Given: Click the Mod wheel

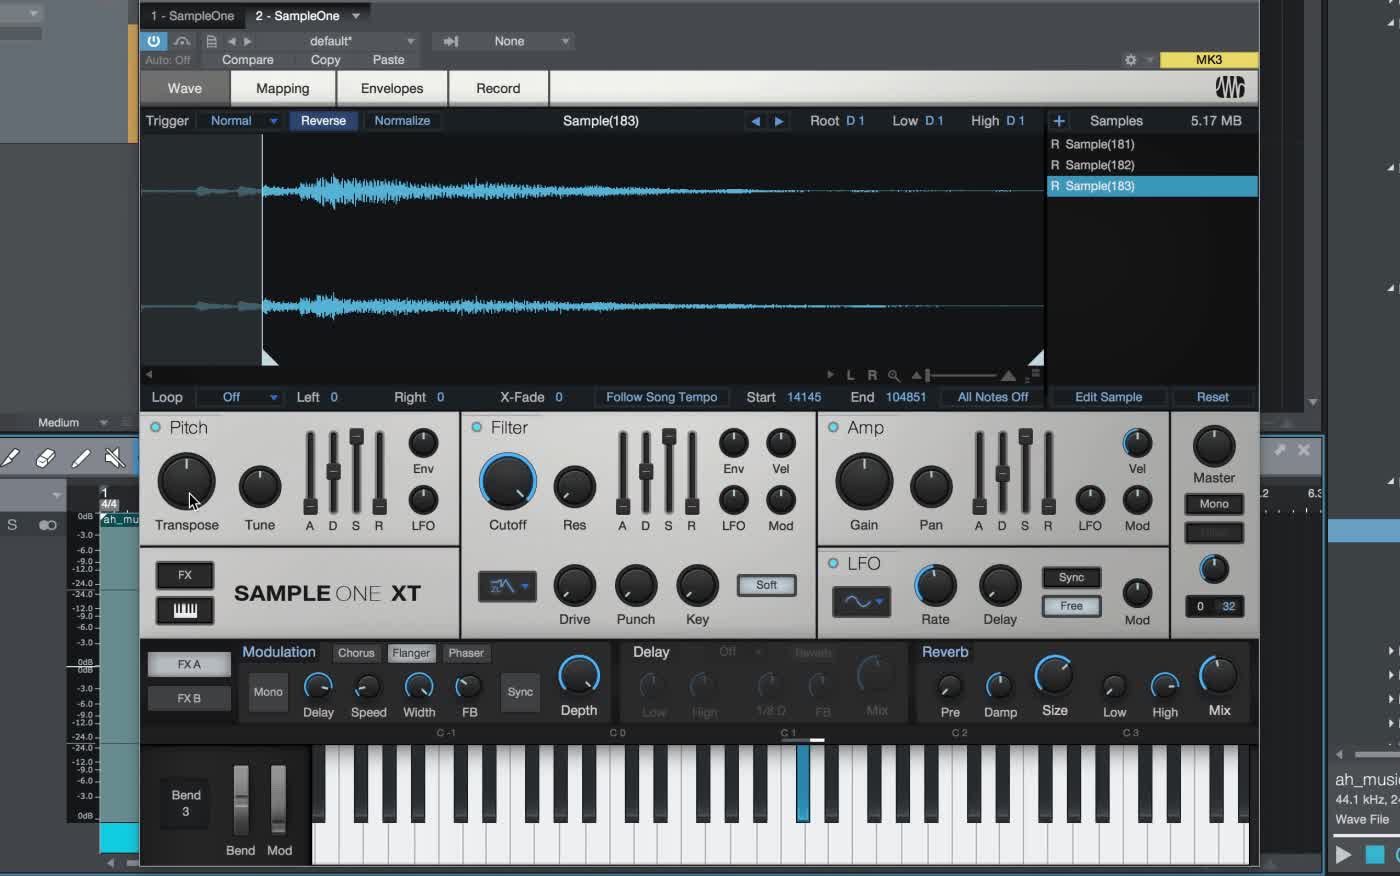Looking at the screenshot, I should coord(278,800).
